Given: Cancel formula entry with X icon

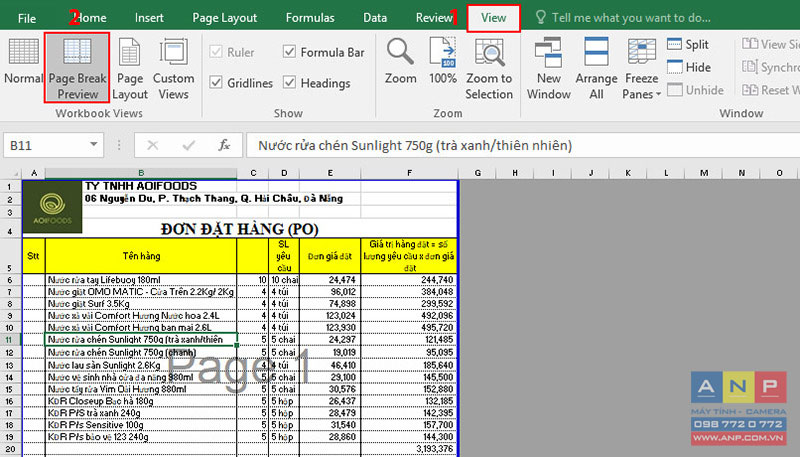Looking at the screenshot, I should click(153, 145).
